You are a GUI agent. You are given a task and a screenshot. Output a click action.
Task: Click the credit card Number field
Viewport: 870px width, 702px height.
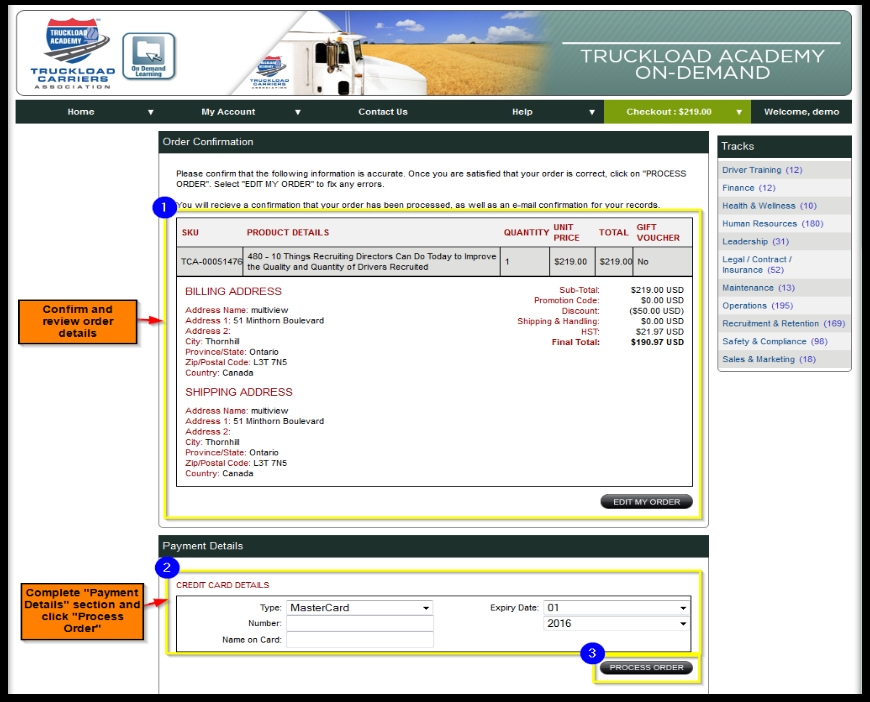(x=359, y=623)
